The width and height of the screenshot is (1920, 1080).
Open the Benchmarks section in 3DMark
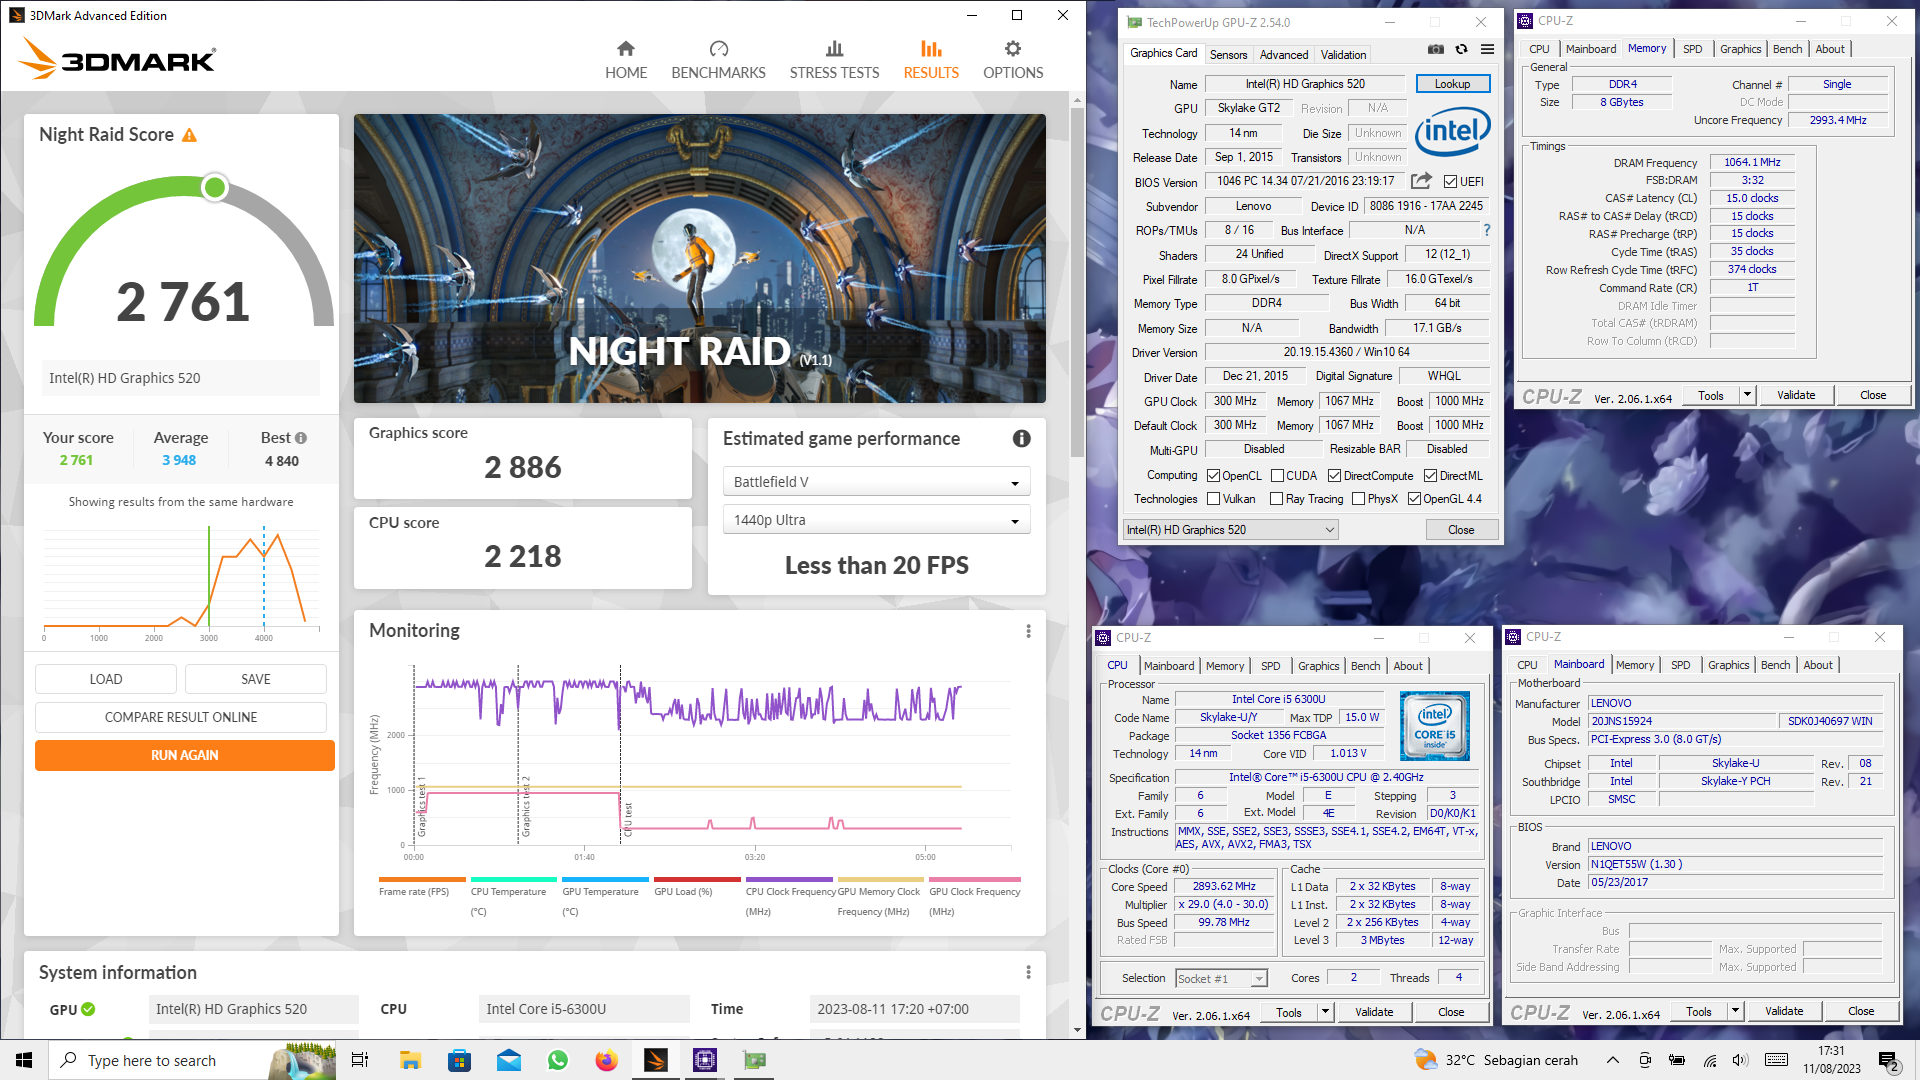718,60
